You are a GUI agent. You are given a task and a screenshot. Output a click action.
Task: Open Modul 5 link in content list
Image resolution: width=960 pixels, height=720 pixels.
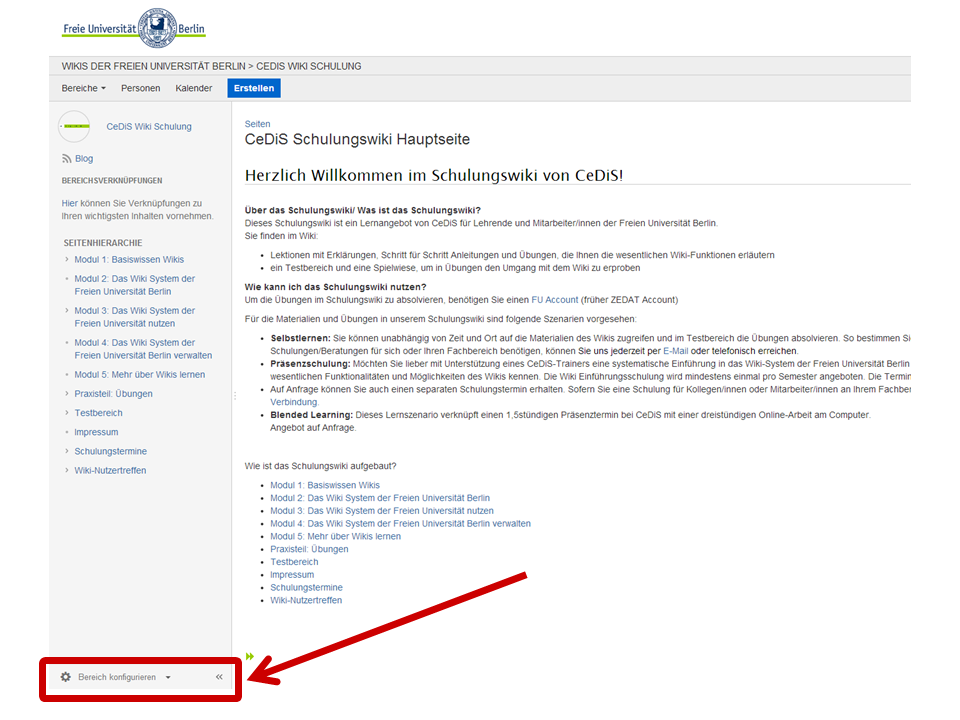pos(336,536)
